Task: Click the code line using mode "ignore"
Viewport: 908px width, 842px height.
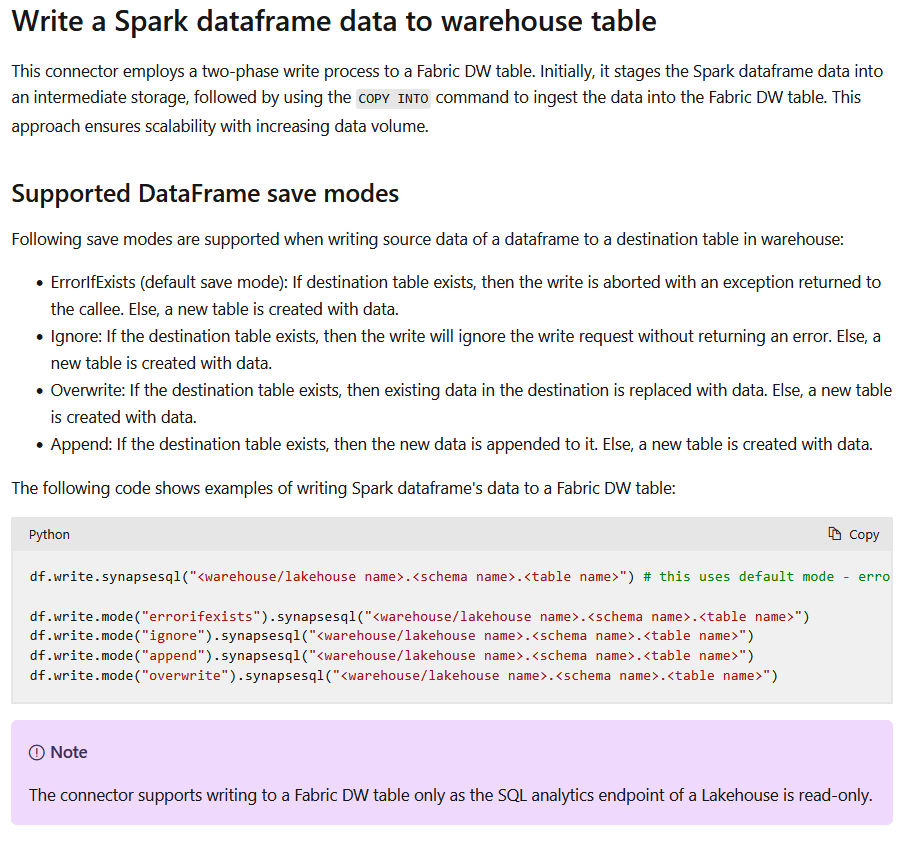Action: 391,636
